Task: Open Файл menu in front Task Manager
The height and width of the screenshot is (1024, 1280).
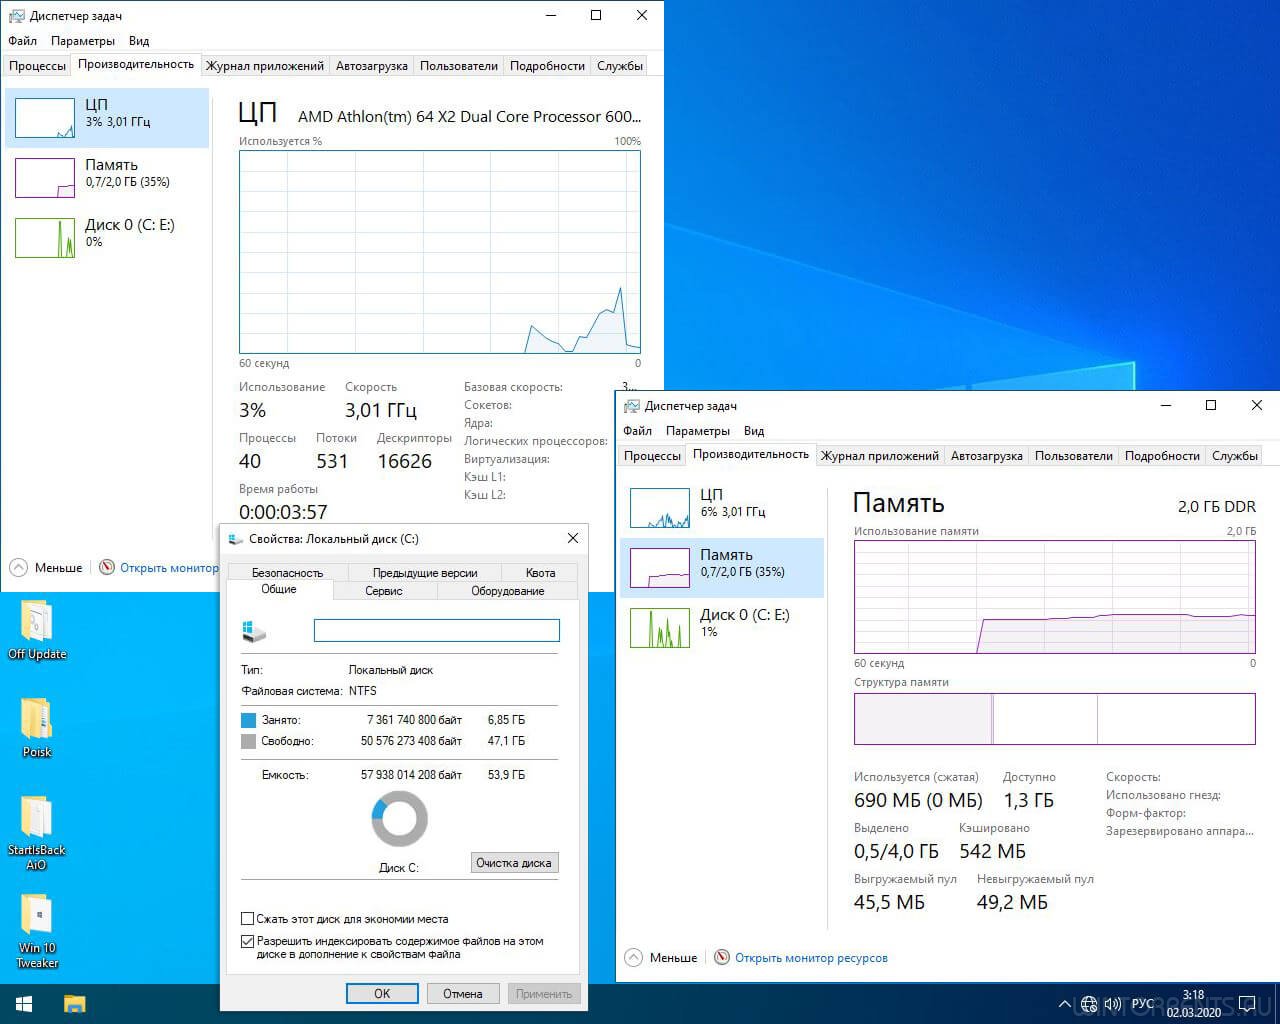Action: coord(637,431)
